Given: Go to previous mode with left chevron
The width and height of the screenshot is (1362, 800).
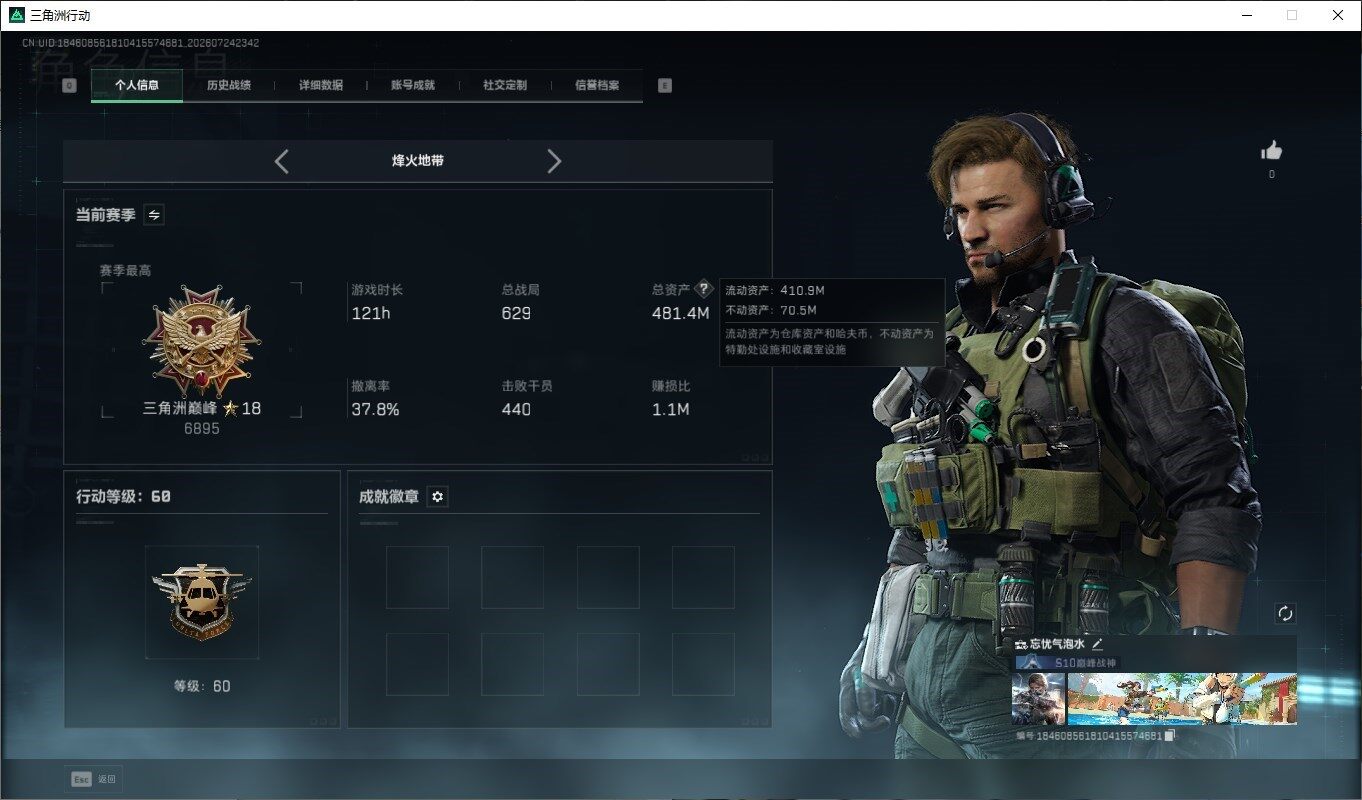Looking at the screenshot, I should (282, 161).
